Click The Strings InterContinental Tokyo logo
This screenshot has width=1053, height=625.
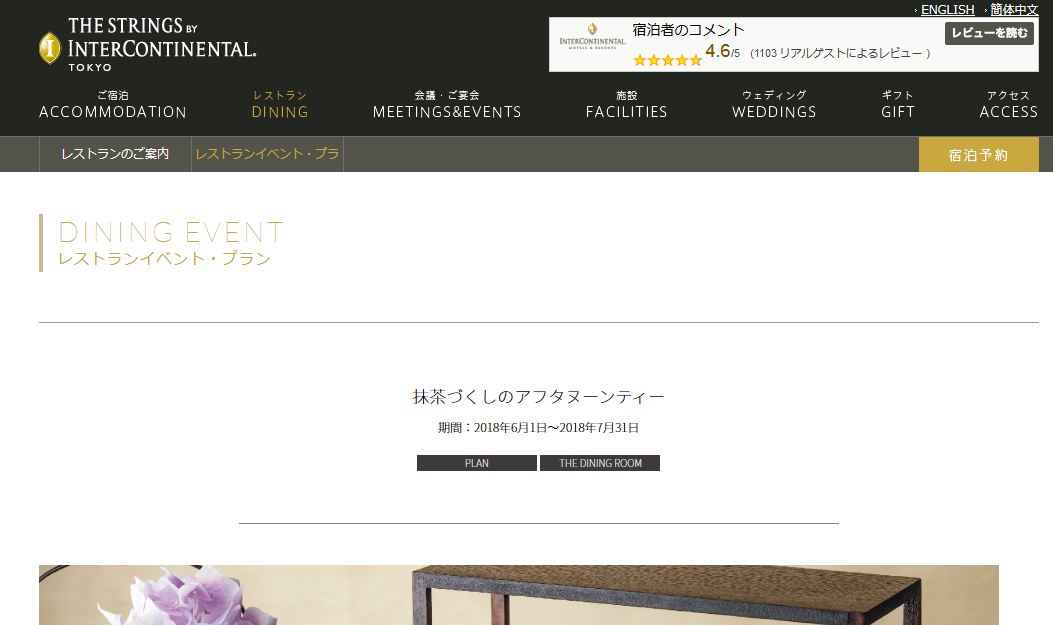(148, 44)
